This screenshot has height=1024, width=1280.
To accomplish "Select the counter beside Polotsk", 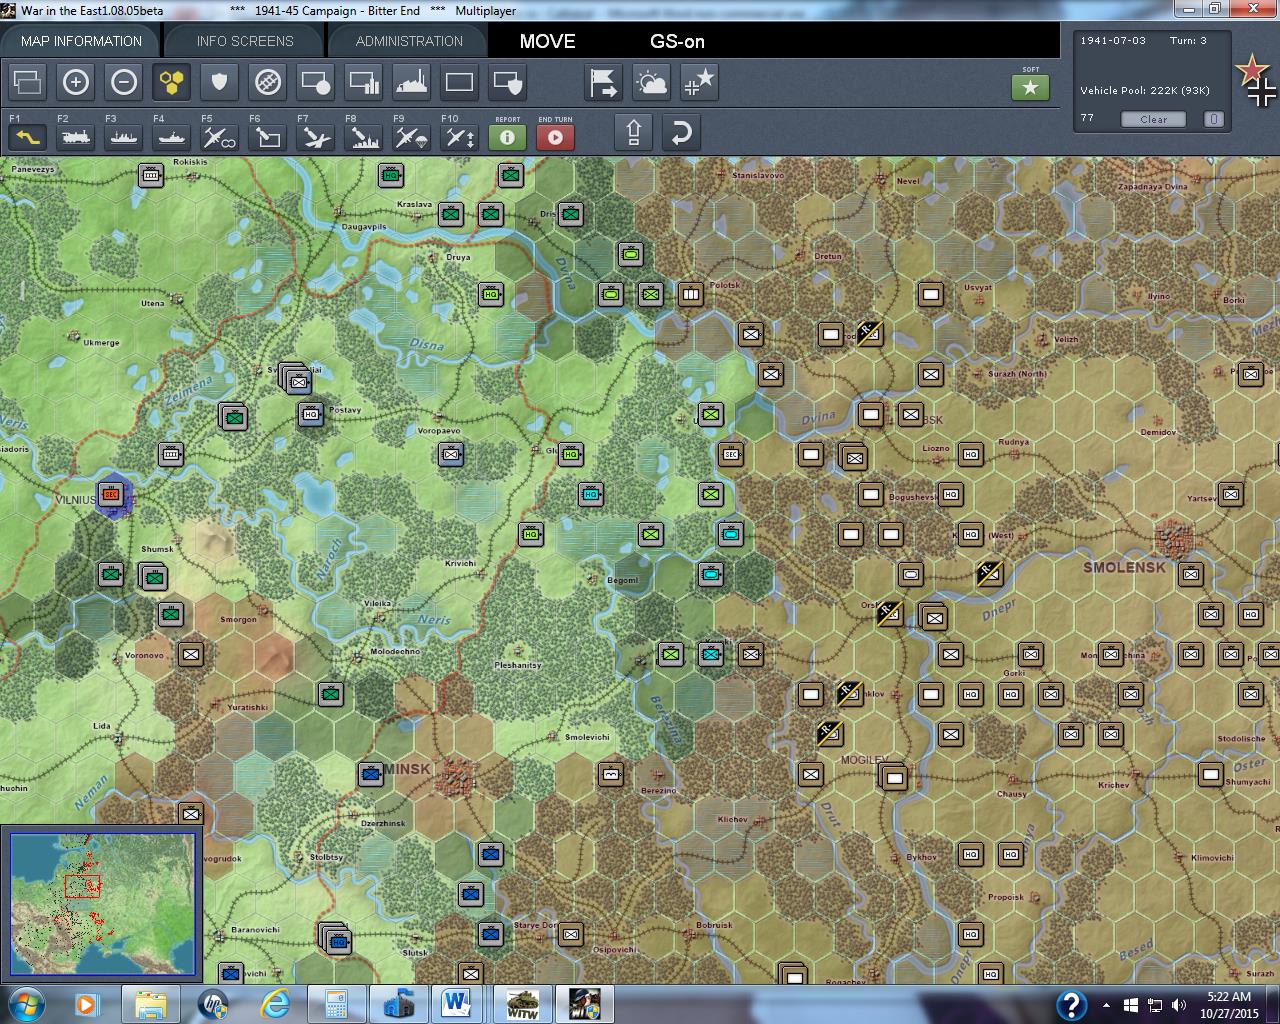I will pos(691,294).
